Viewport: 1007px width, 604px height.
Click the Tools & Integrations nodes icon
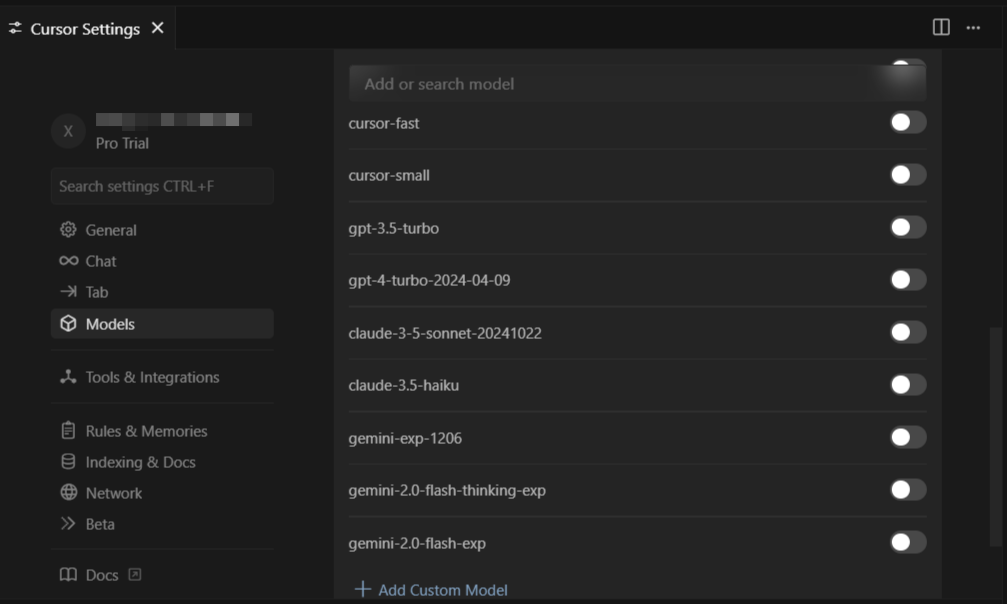pyautogui.click(x=68, y=377)
